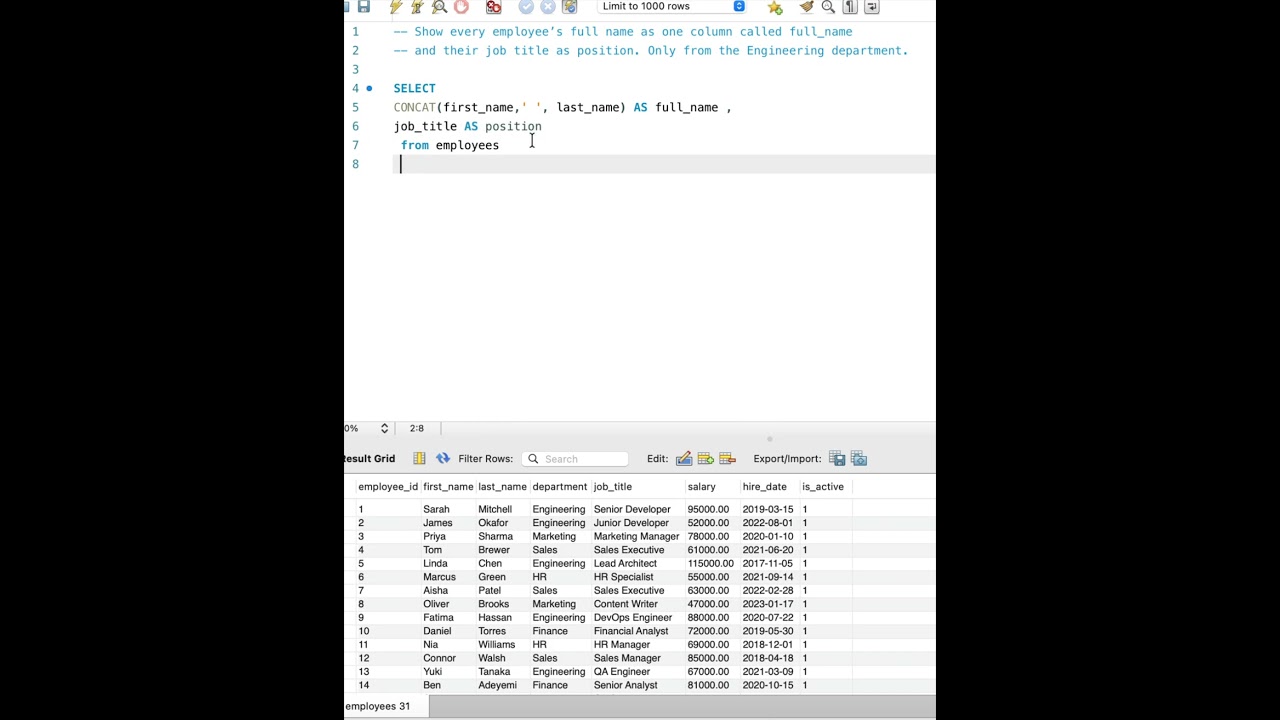Insert new row icon
This screenshot has height=720, width=1280.
click(706, 458)
